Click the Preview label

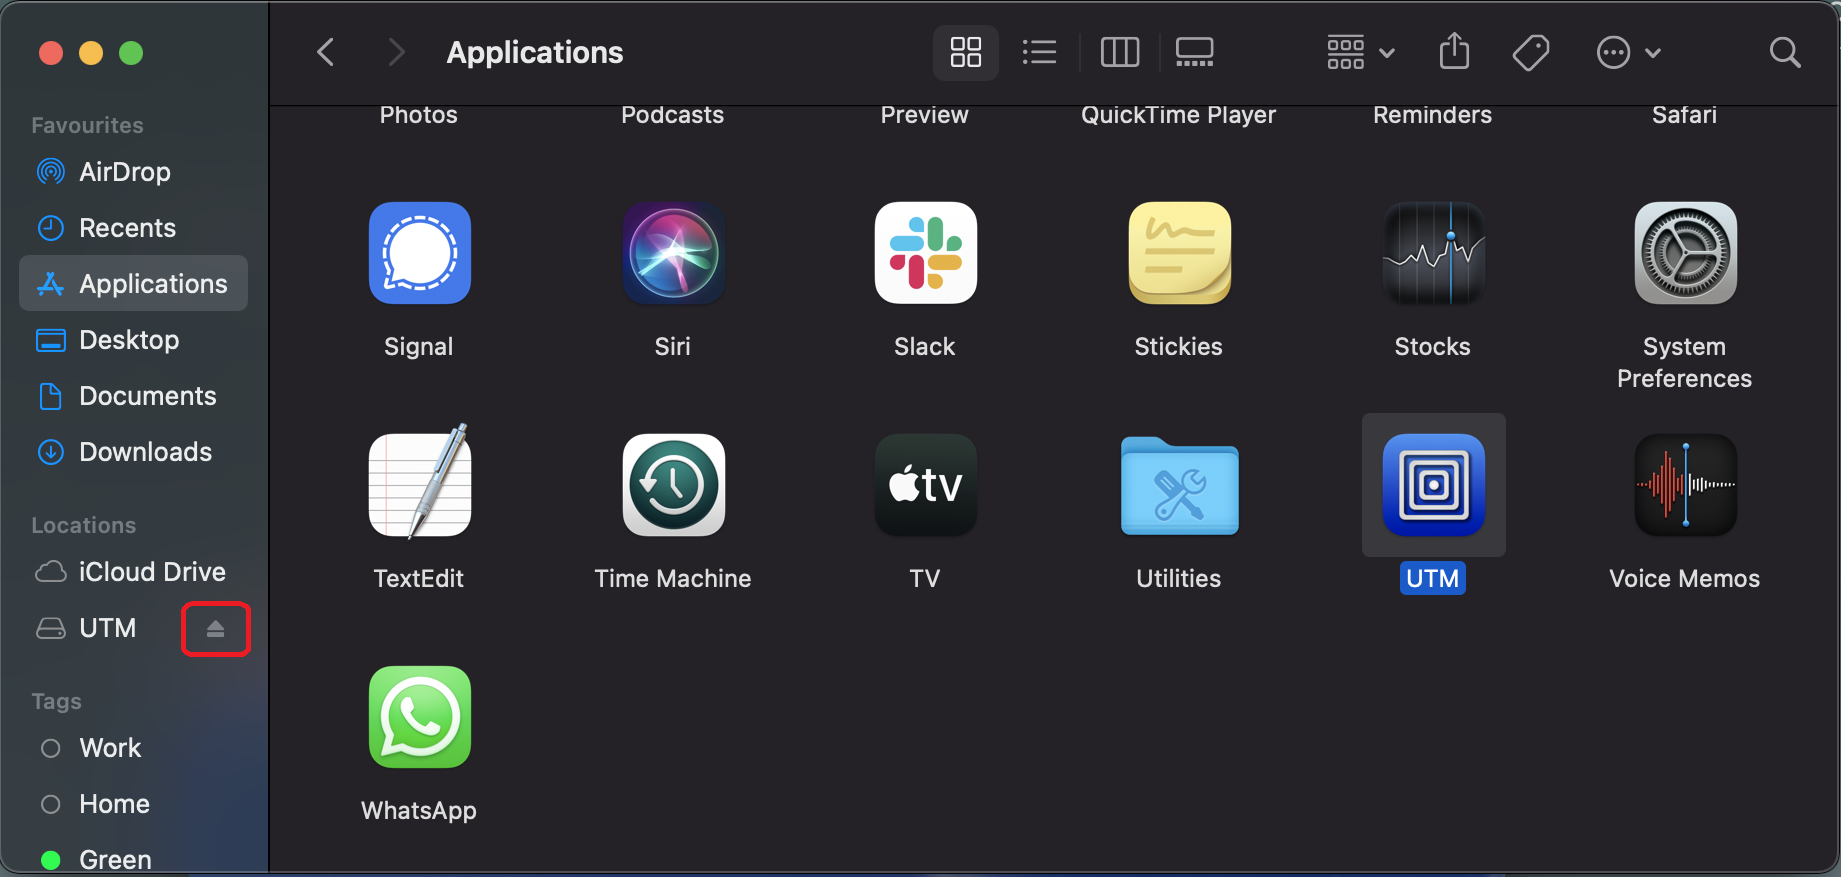[925, 115]
